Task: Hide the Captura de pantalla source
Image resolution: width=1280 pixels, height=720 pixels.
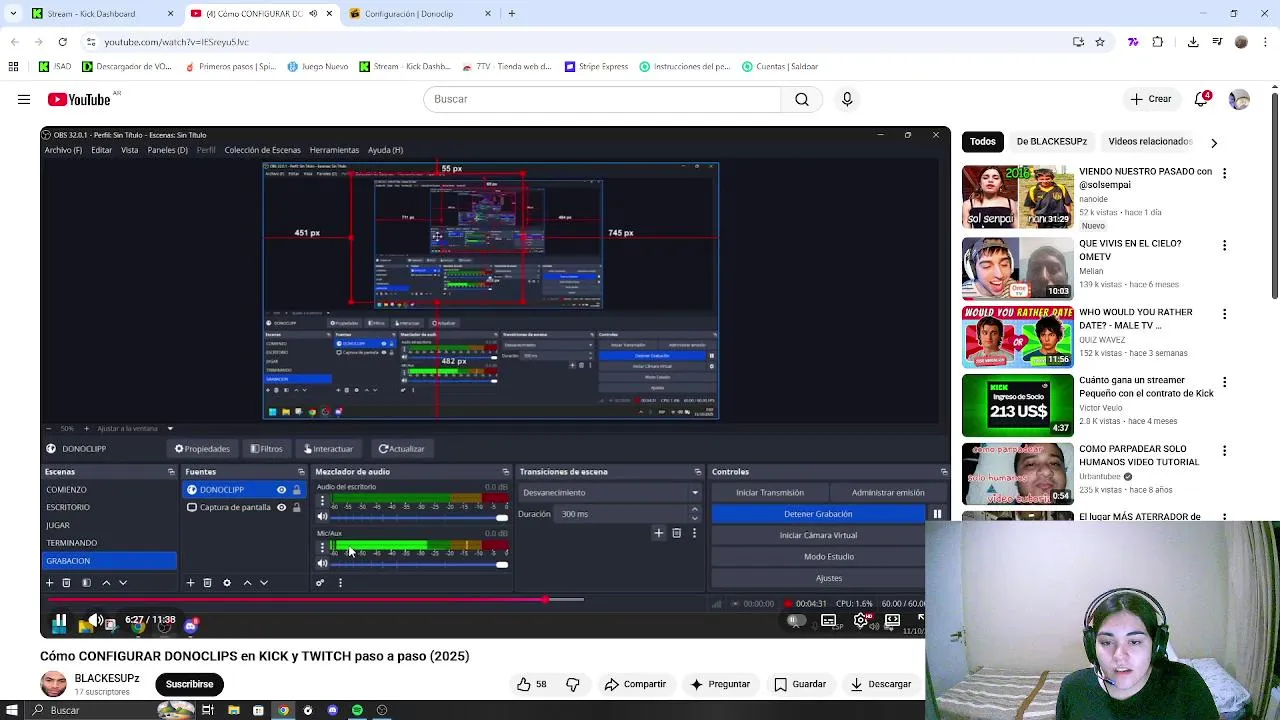Action: 281,508
